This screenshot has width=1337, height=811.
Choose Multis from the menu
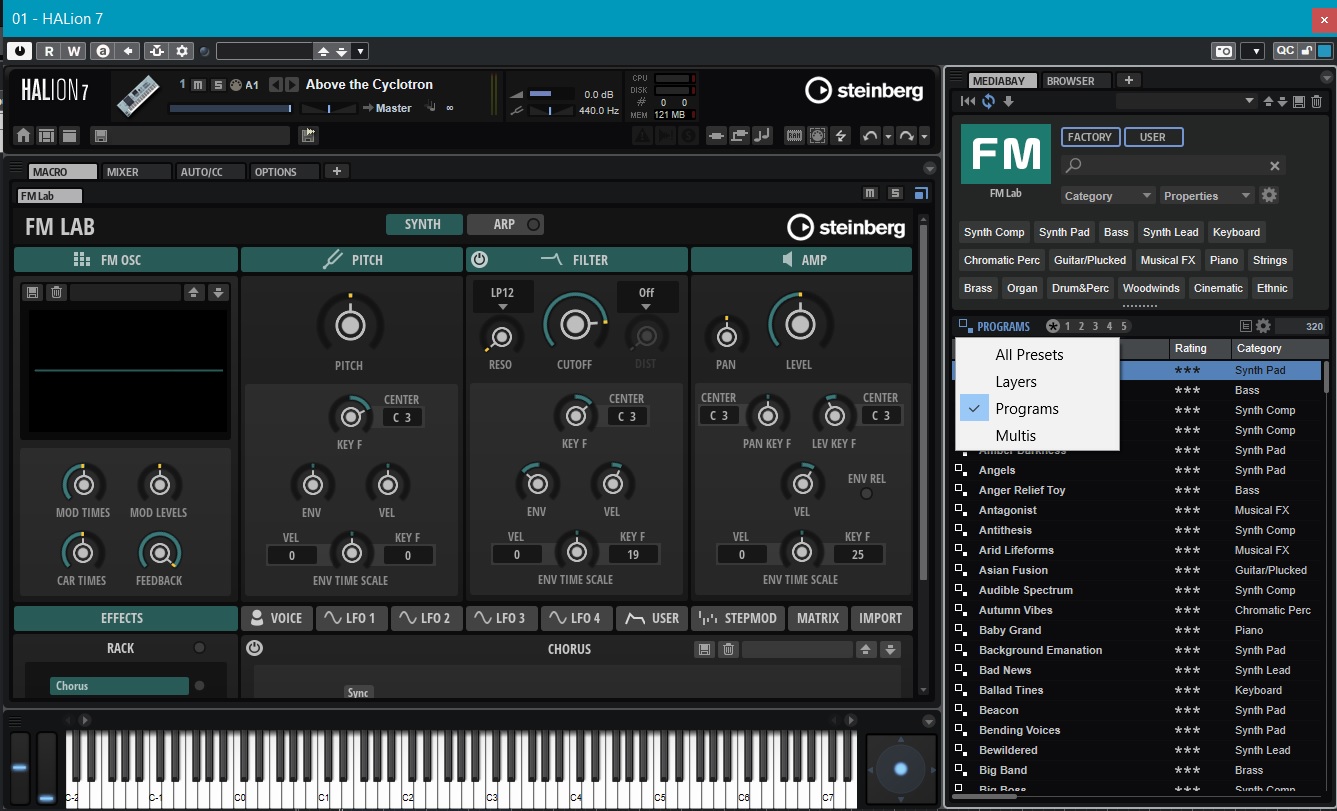click(x=1037, y=436)
